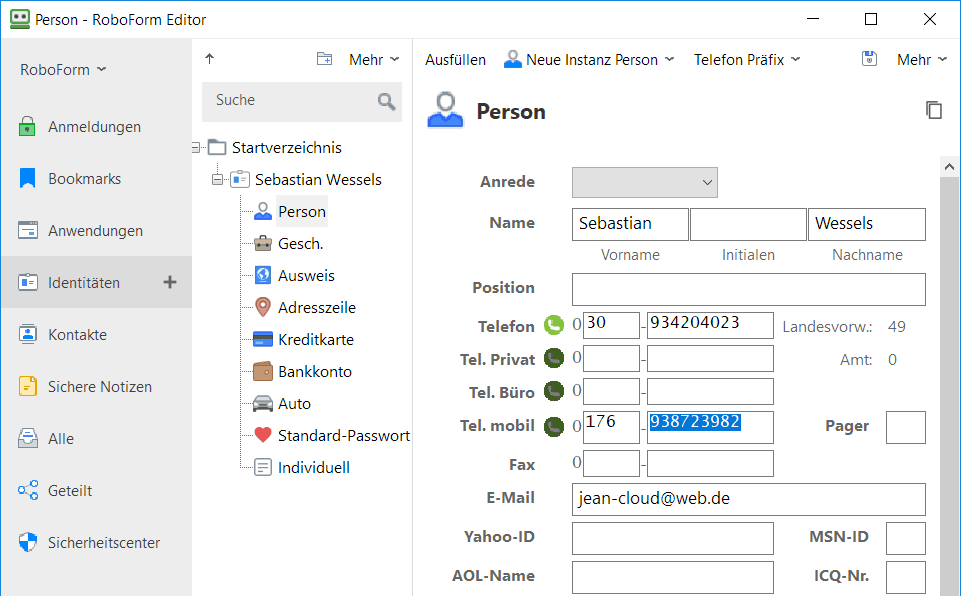Open Sichere Notizen in the sidebar
The width and height of the screenshot is (961, 596).
tap(96, 387)
